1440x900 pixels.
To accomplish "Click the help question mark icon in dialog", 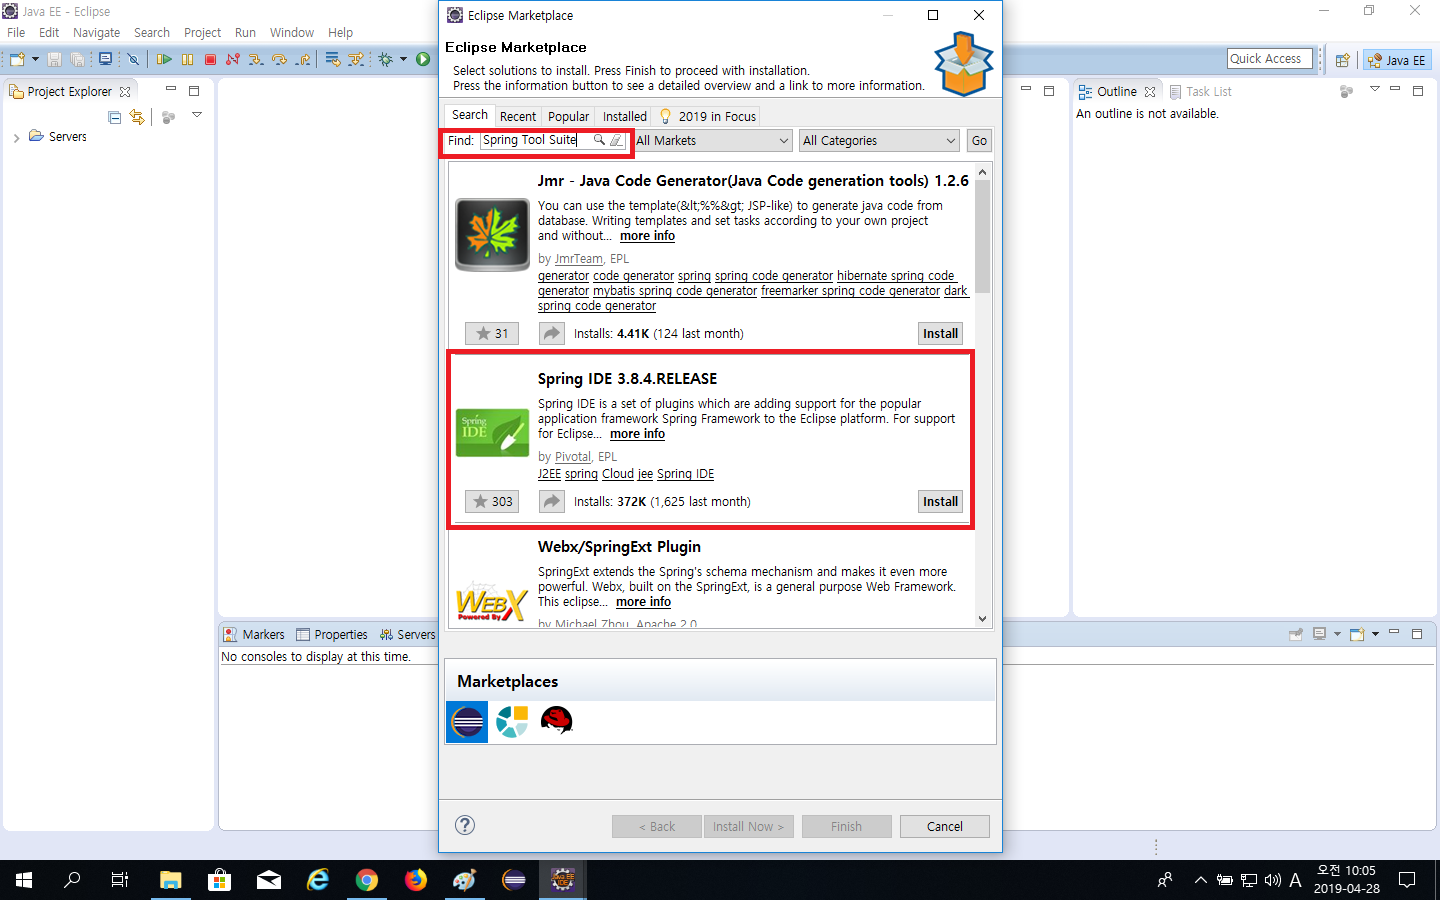I will pos(465,825).
